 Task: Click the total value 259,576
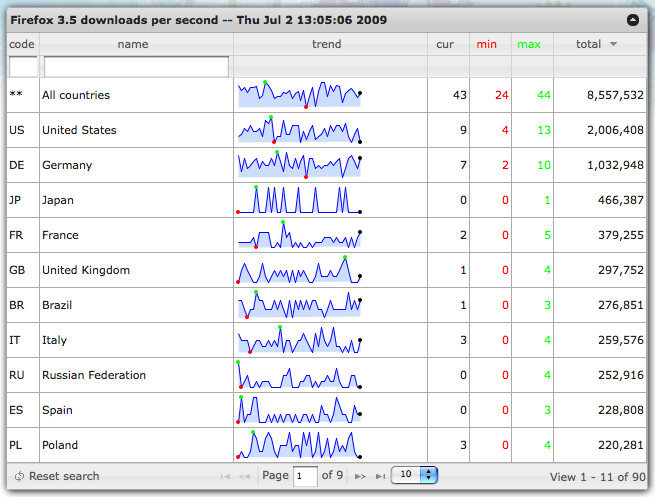coord(621,340)
